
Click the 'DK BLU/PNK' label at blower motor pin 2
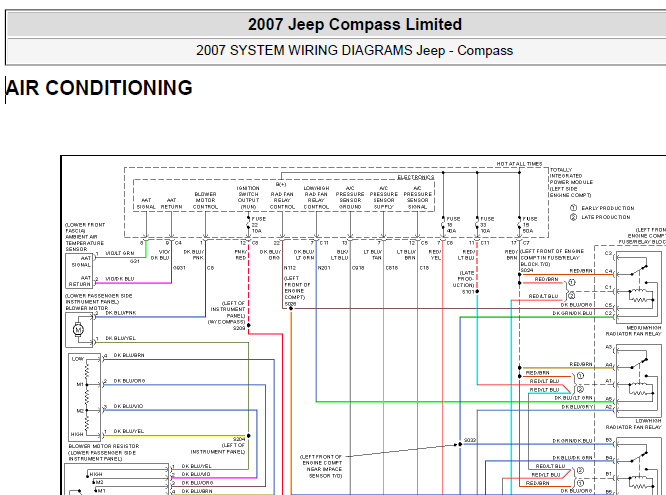(x=121, y=313)
